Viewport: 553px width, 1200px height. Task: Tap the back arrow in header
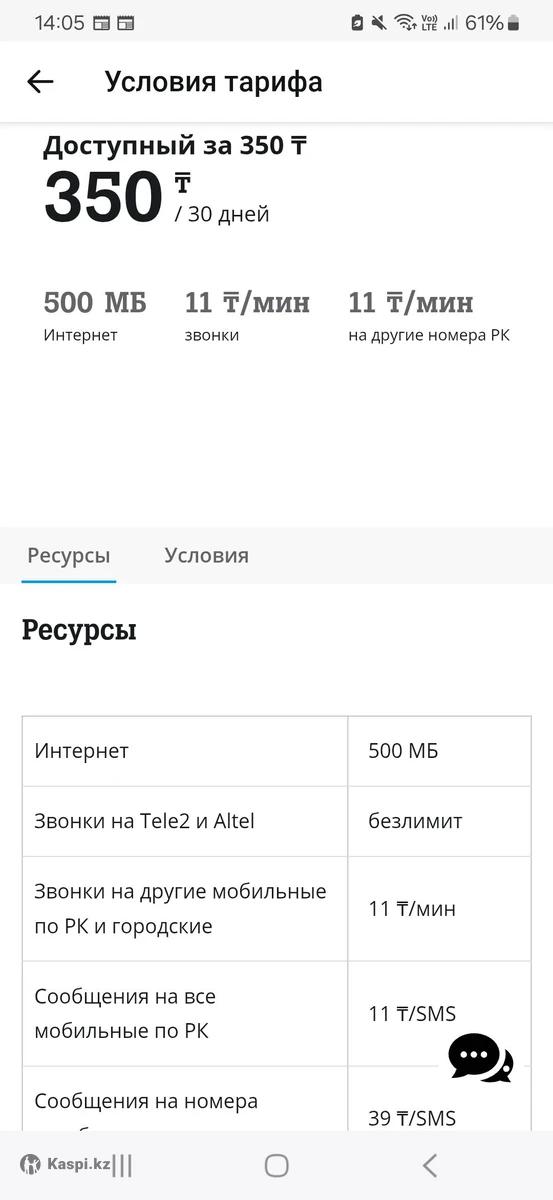coord(40,82)
